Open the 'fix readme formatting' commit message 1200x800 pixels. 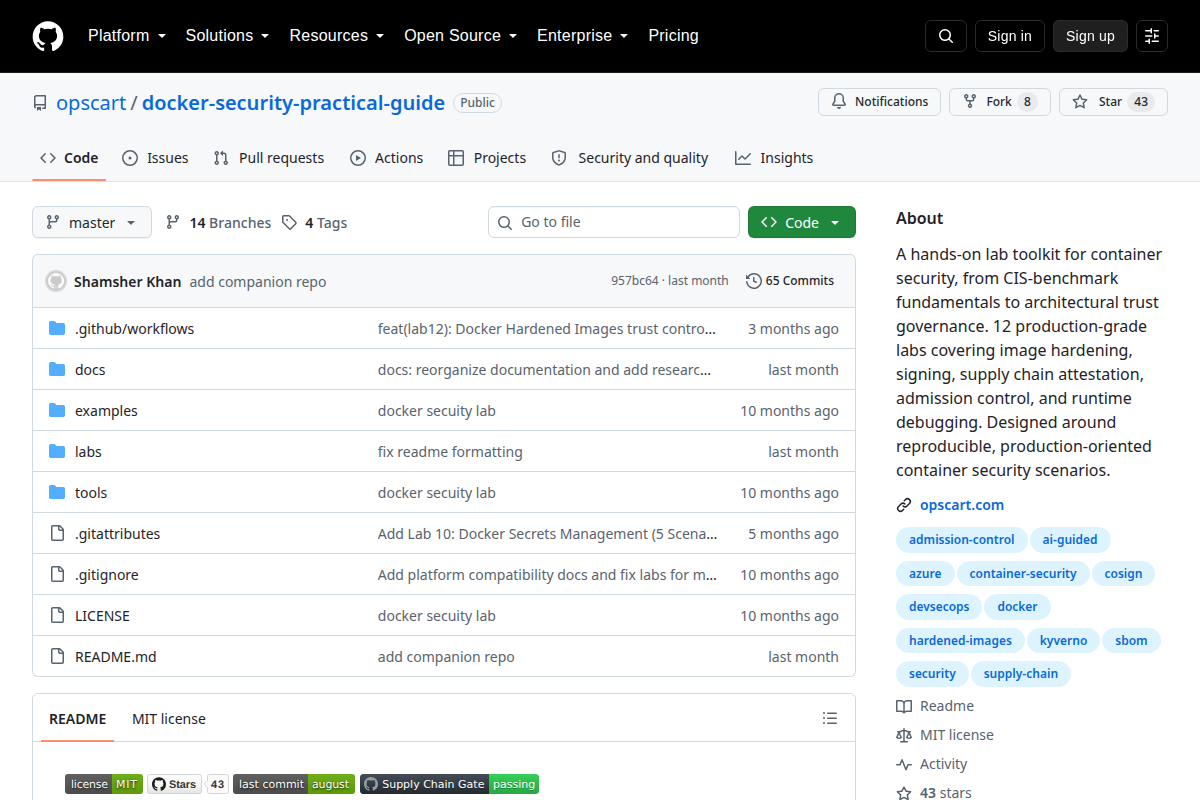pyautogui.click(x=450, y=452)
